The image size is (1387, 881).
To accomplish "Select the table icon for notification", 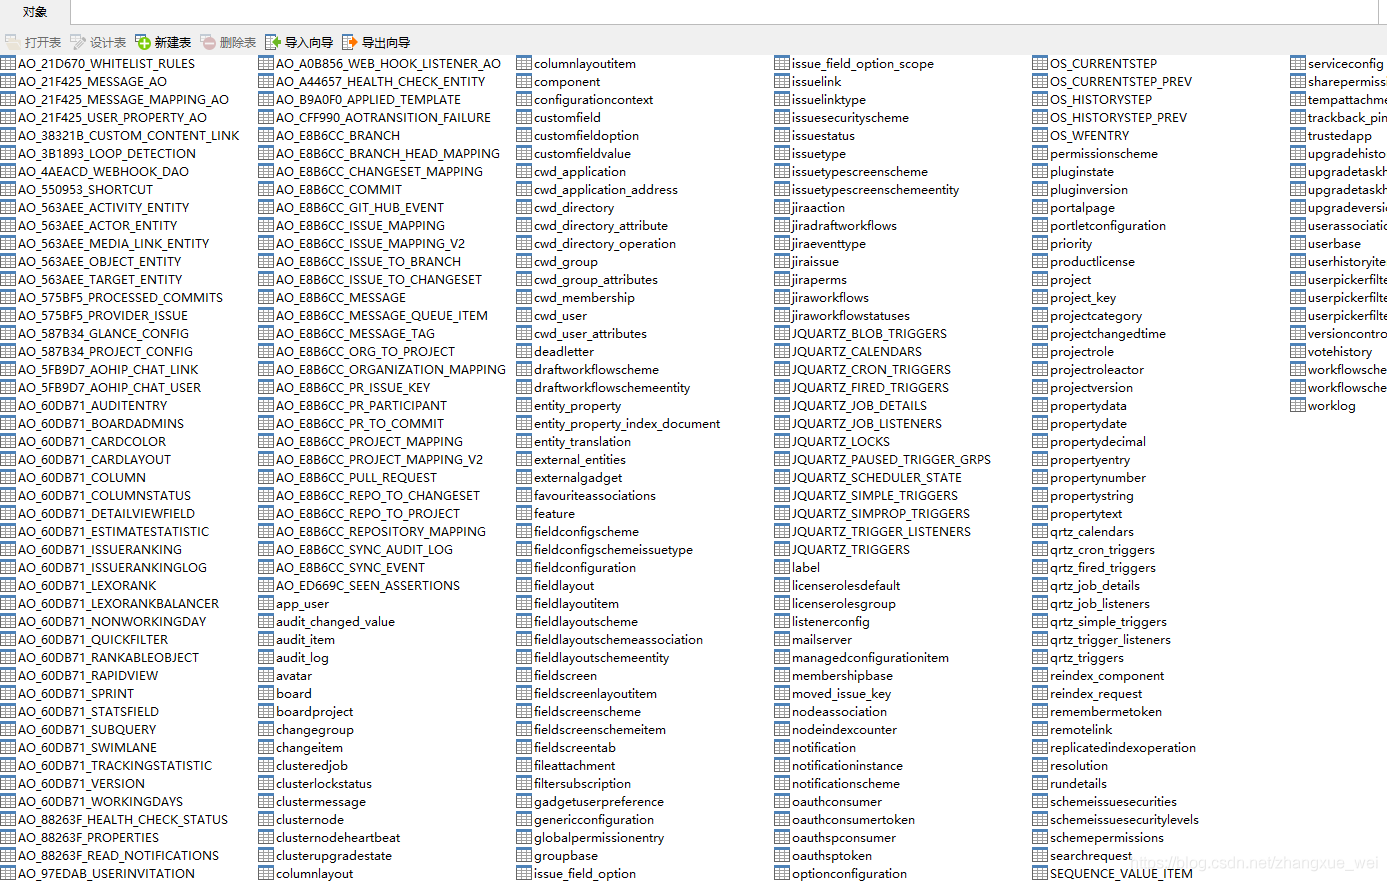I will point(782,747).
